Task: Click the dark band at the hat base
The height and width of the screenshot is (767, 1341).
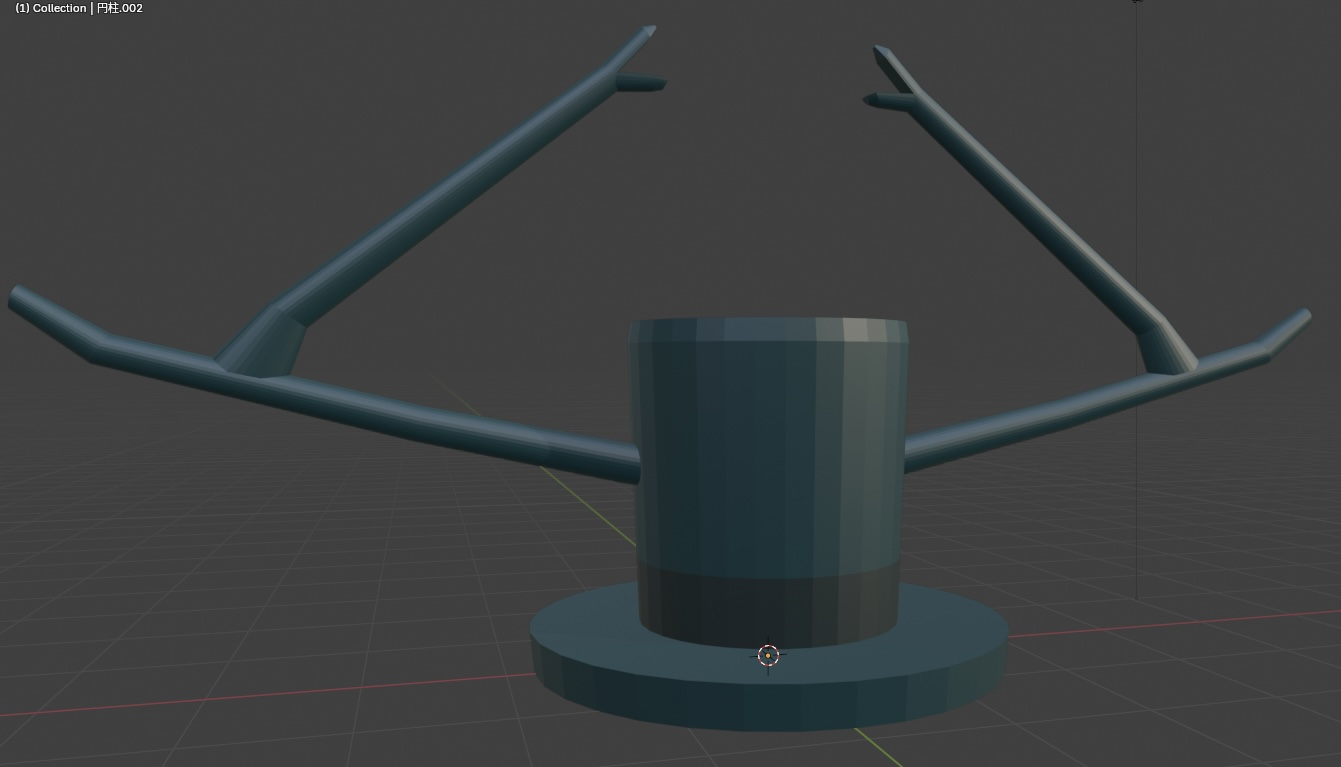Action: coord(768,605)
